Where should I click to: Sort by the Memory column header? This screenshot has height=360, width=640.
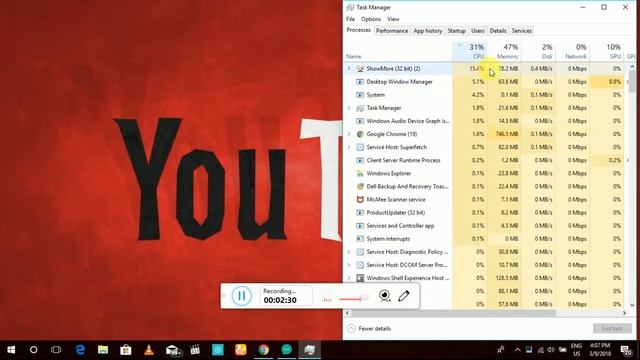tap(504, 51)
